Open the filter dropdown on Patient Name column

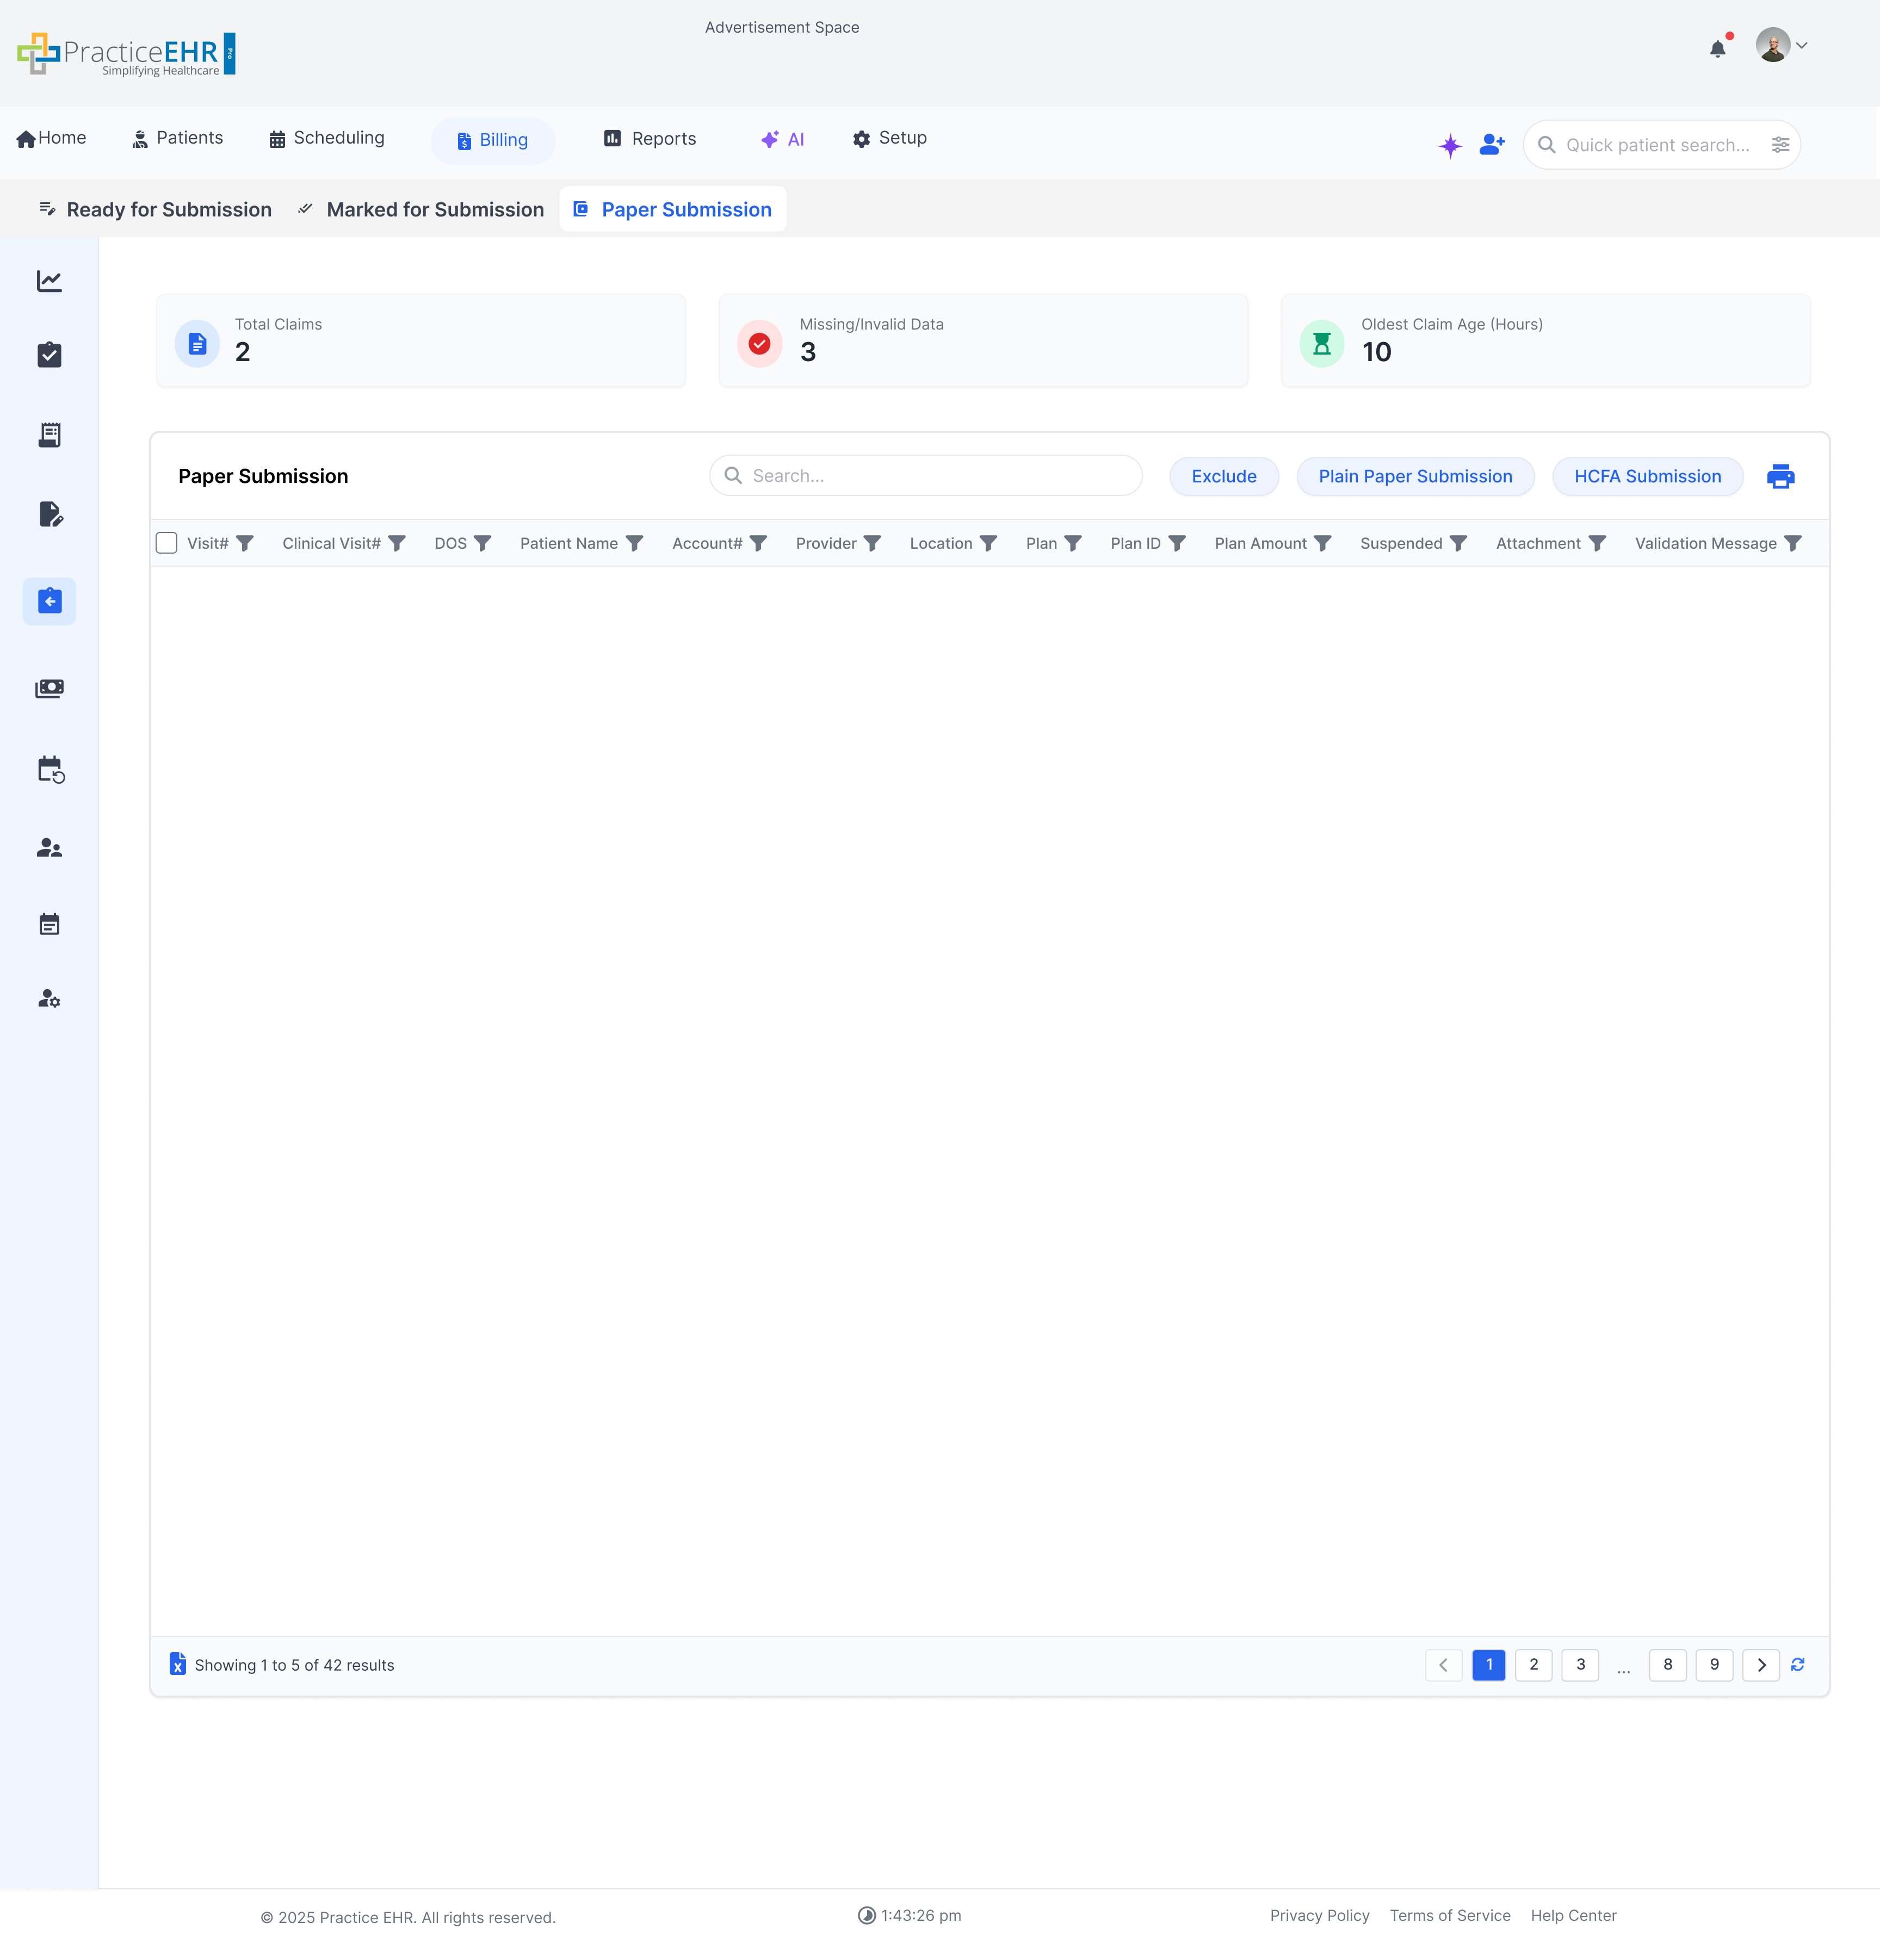coord(636,543)
